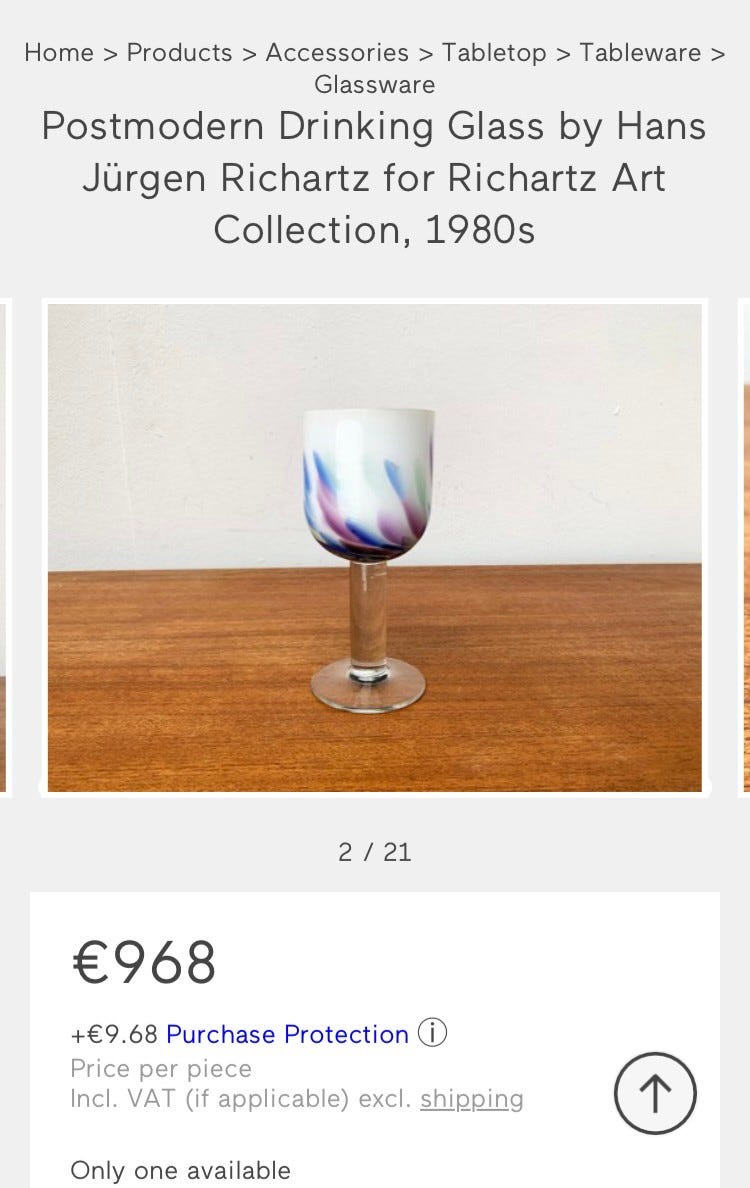Click the scroll-to-top arrow button

655,1093
